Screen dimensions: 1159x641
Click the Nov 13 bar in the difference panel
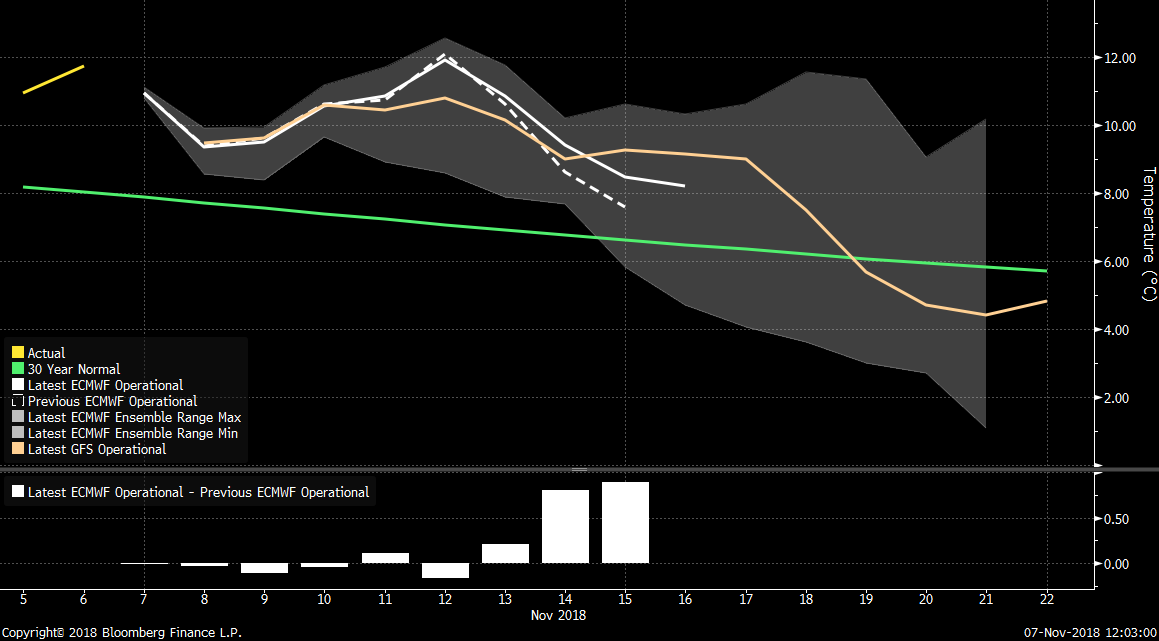506,554
